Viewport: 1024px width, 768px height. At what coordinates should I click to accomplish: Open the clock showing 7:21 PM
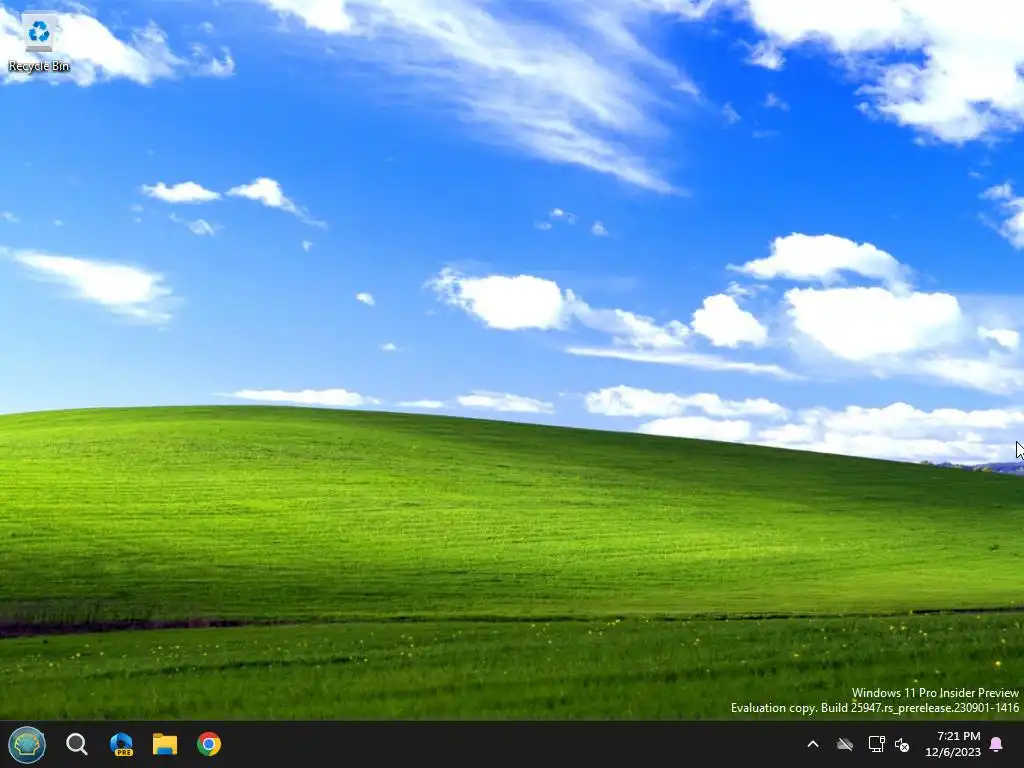tap(958, 736)
